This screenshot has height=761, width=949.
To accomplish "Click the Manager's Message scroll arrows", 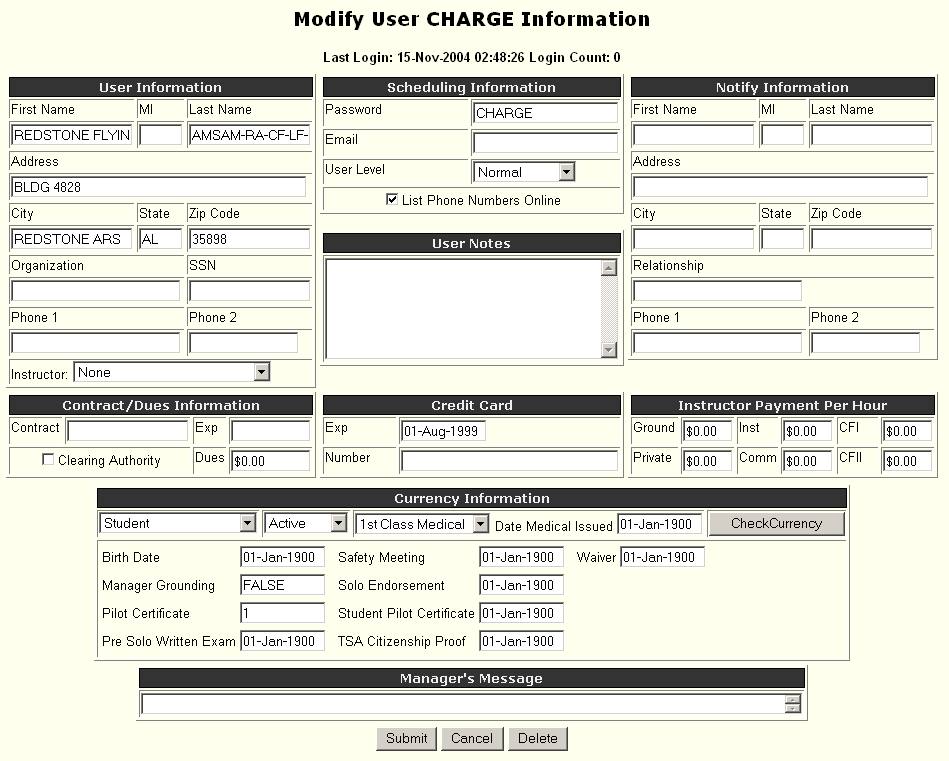I will click(x=792, y=705).
